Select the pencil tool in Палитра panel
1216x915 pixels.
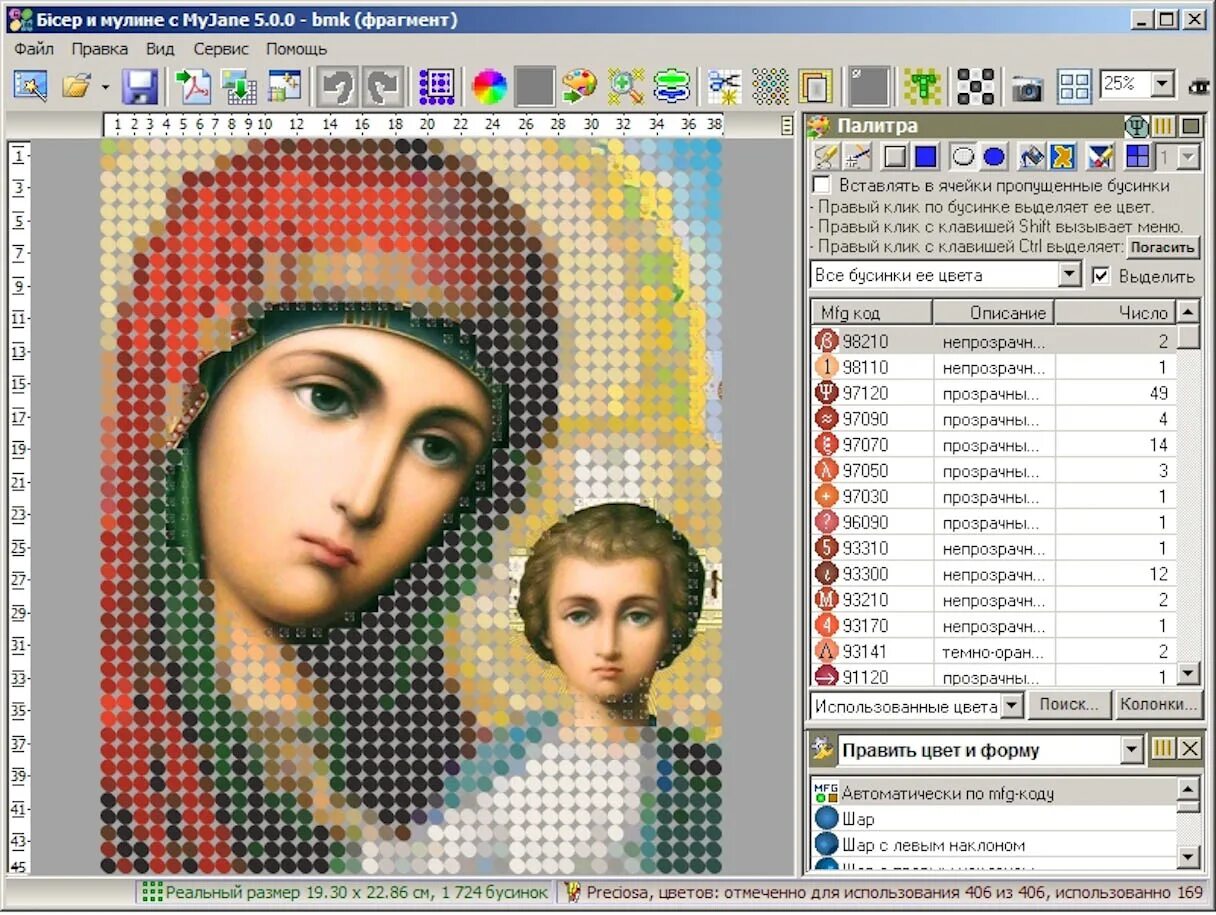[826, 156]
